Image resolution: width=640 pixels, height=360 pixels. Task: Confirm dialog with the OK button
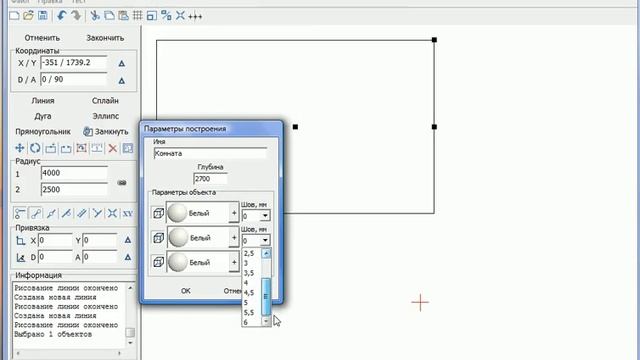pos(186,291)
